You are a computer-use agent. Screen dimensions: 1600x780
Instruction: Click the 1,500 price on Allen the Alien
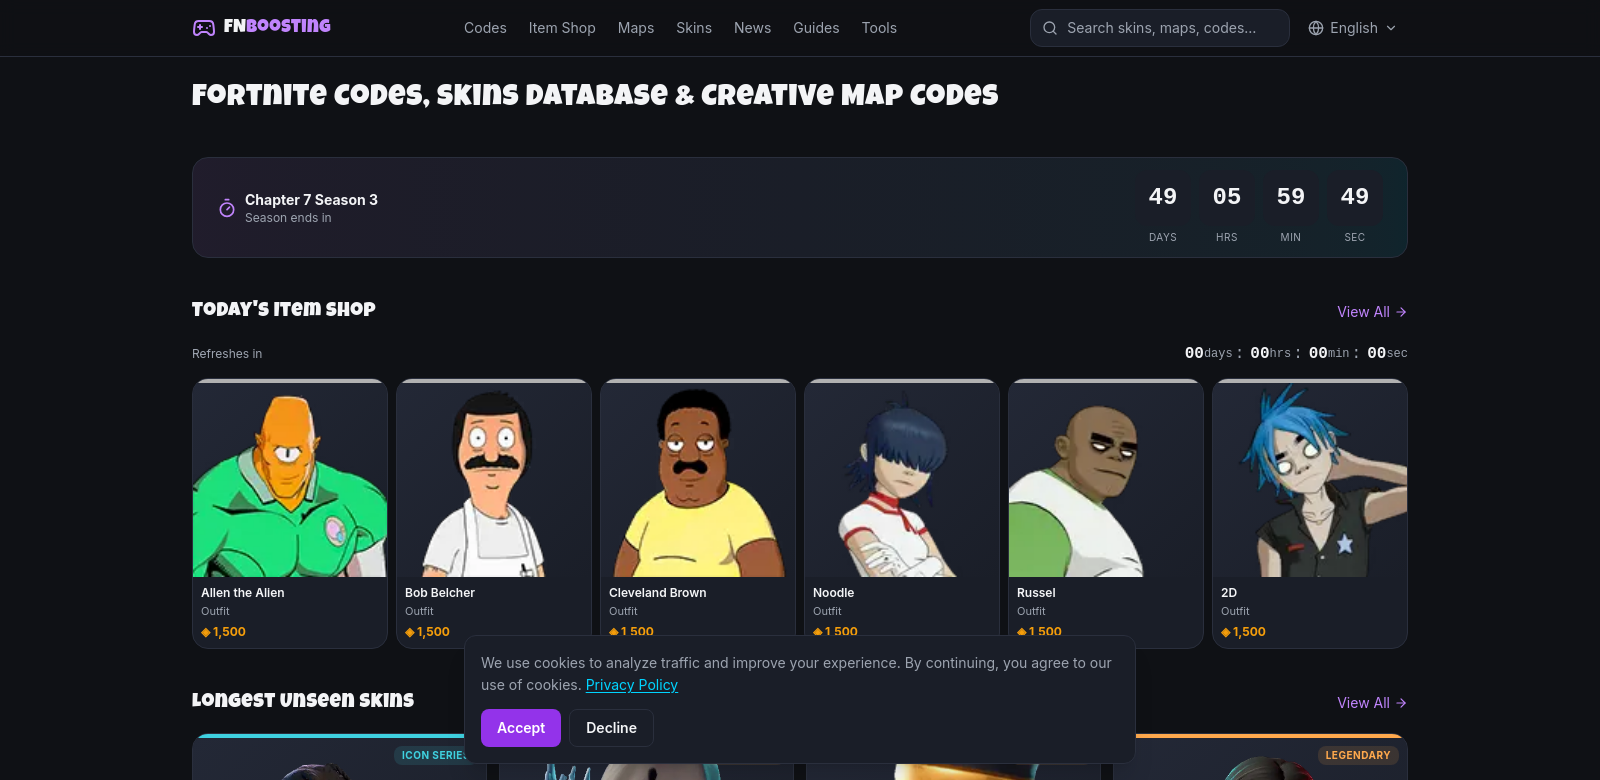(x=229, y=632)
